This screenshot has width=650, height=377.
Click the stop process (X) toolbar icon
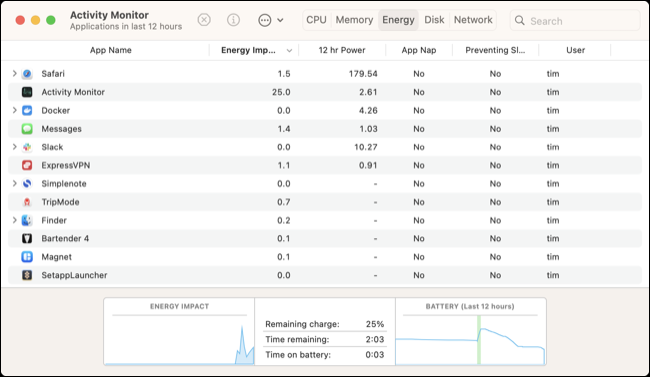(x=204, y=20)
